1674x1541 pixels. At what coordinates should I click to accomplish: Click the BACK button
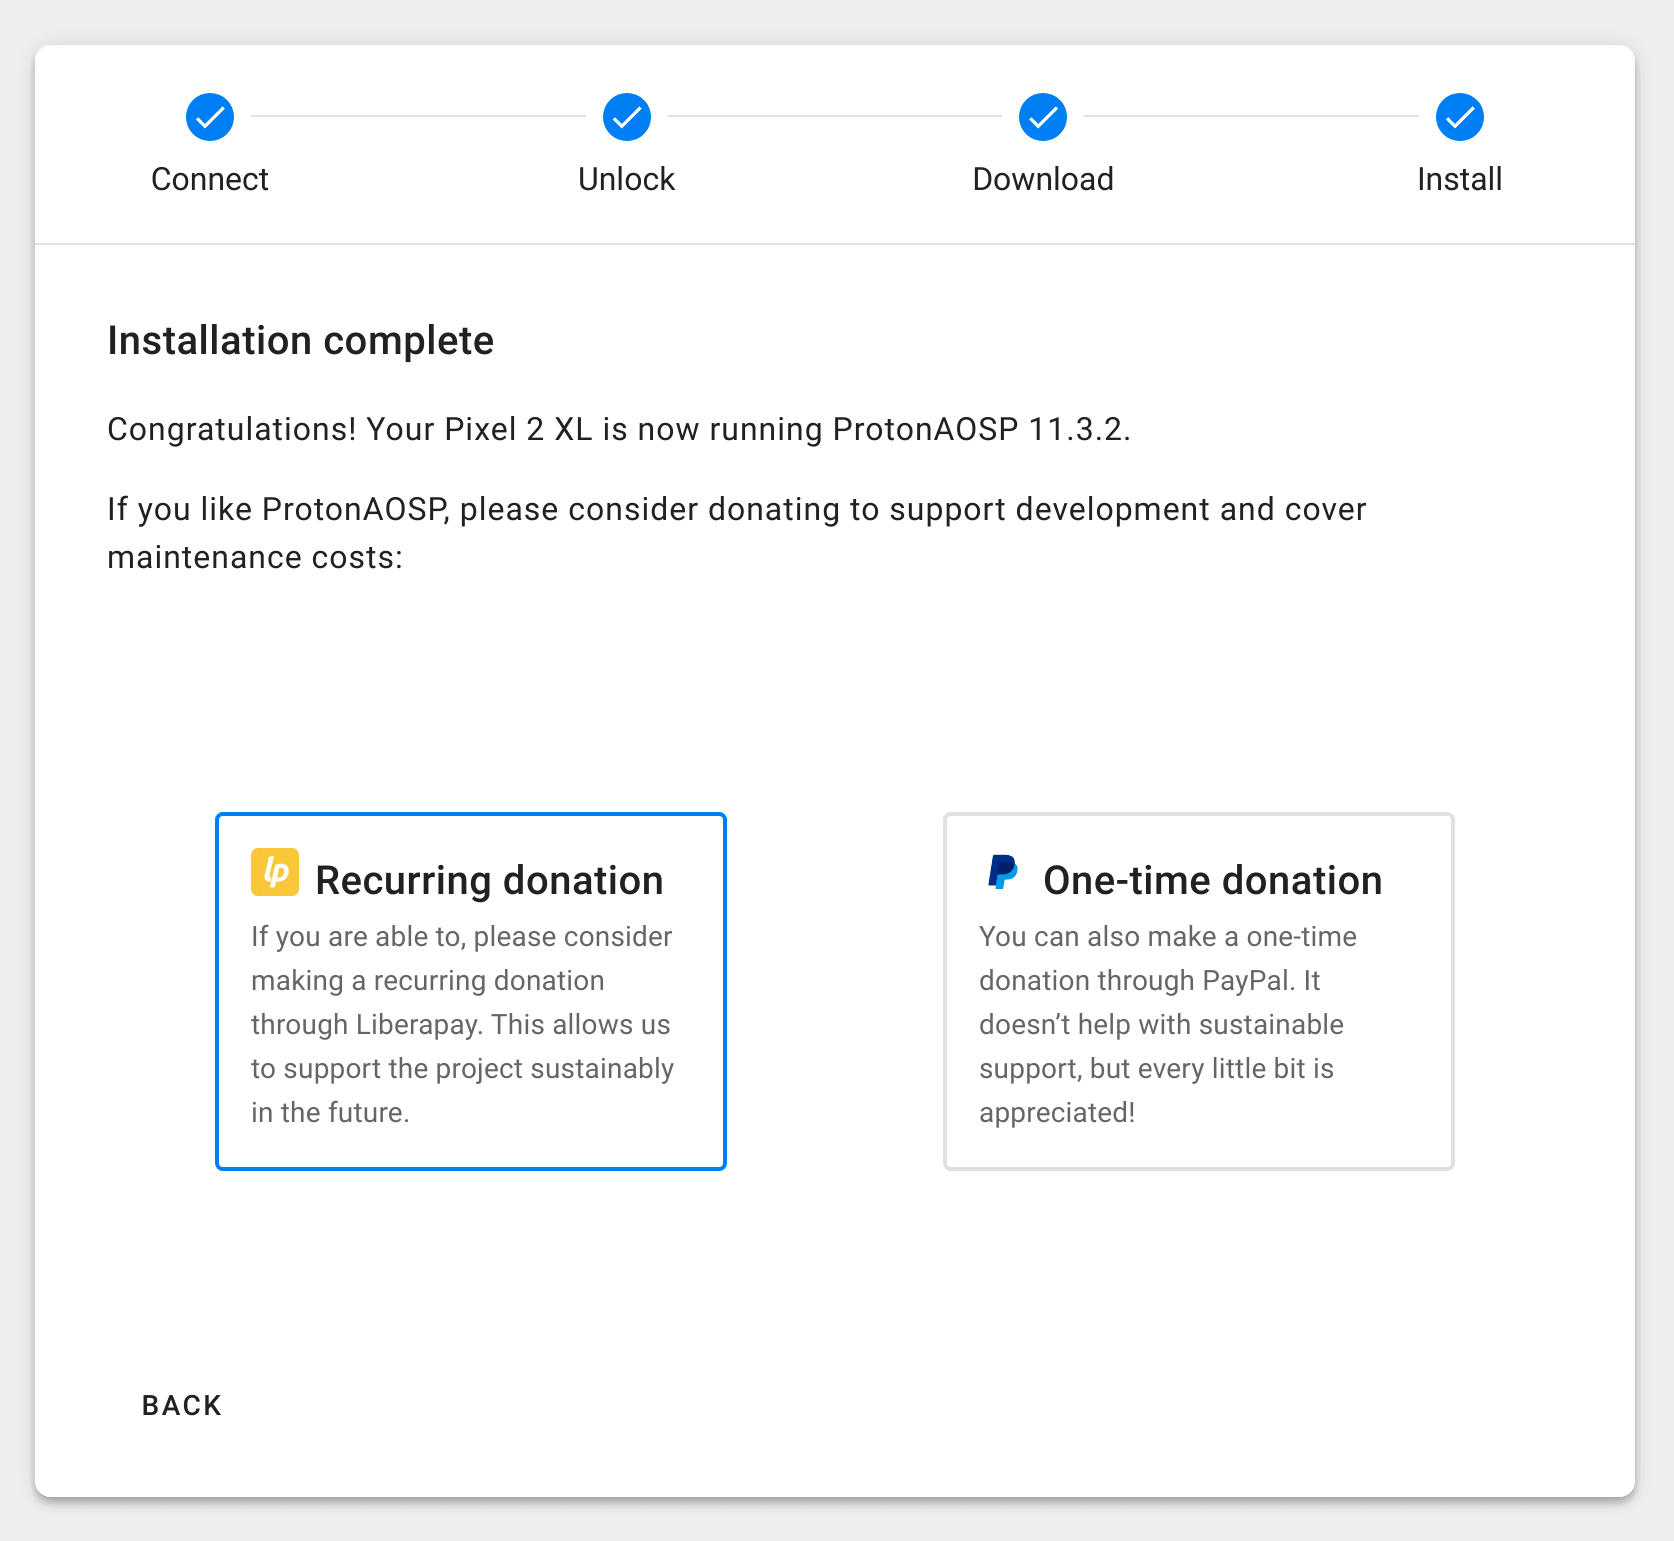(x=181, y=1404)
